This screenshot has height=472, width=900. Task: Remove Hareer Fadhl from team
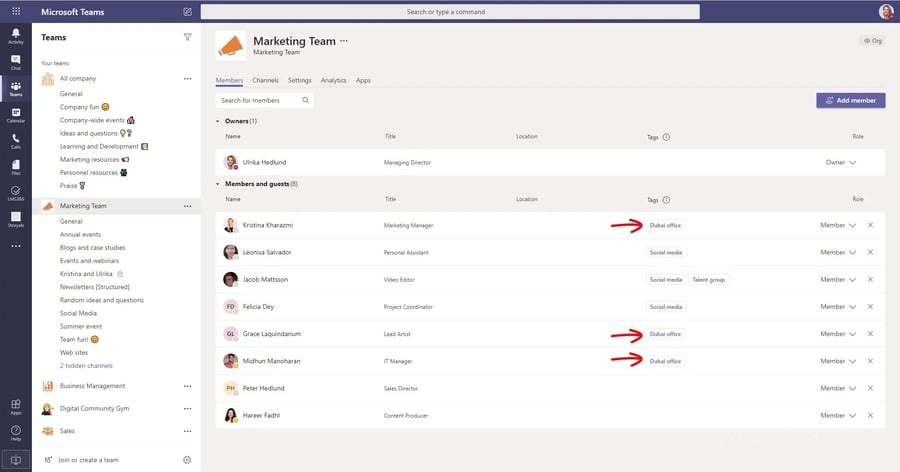coord(870,415)
